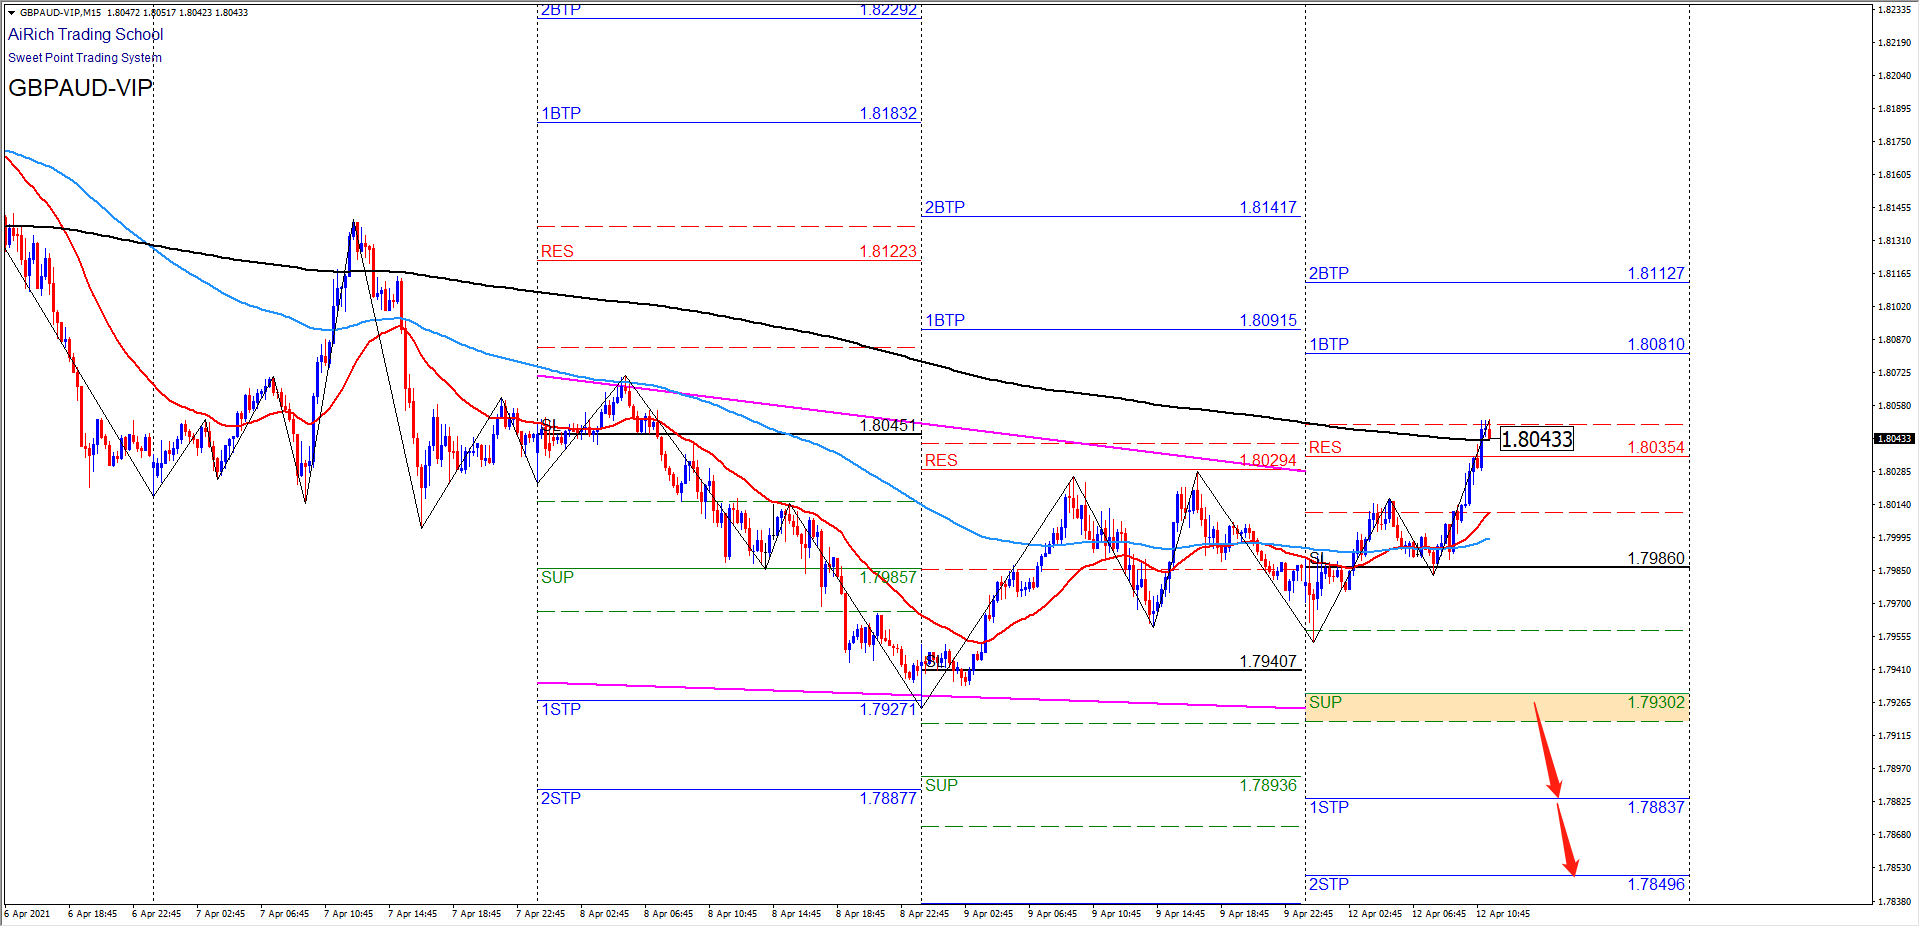Image resolution: width=1920 pixels, height=927 pixels.
Task: Select the green SUP label at 1.78936
Action: tap(941, 785)
